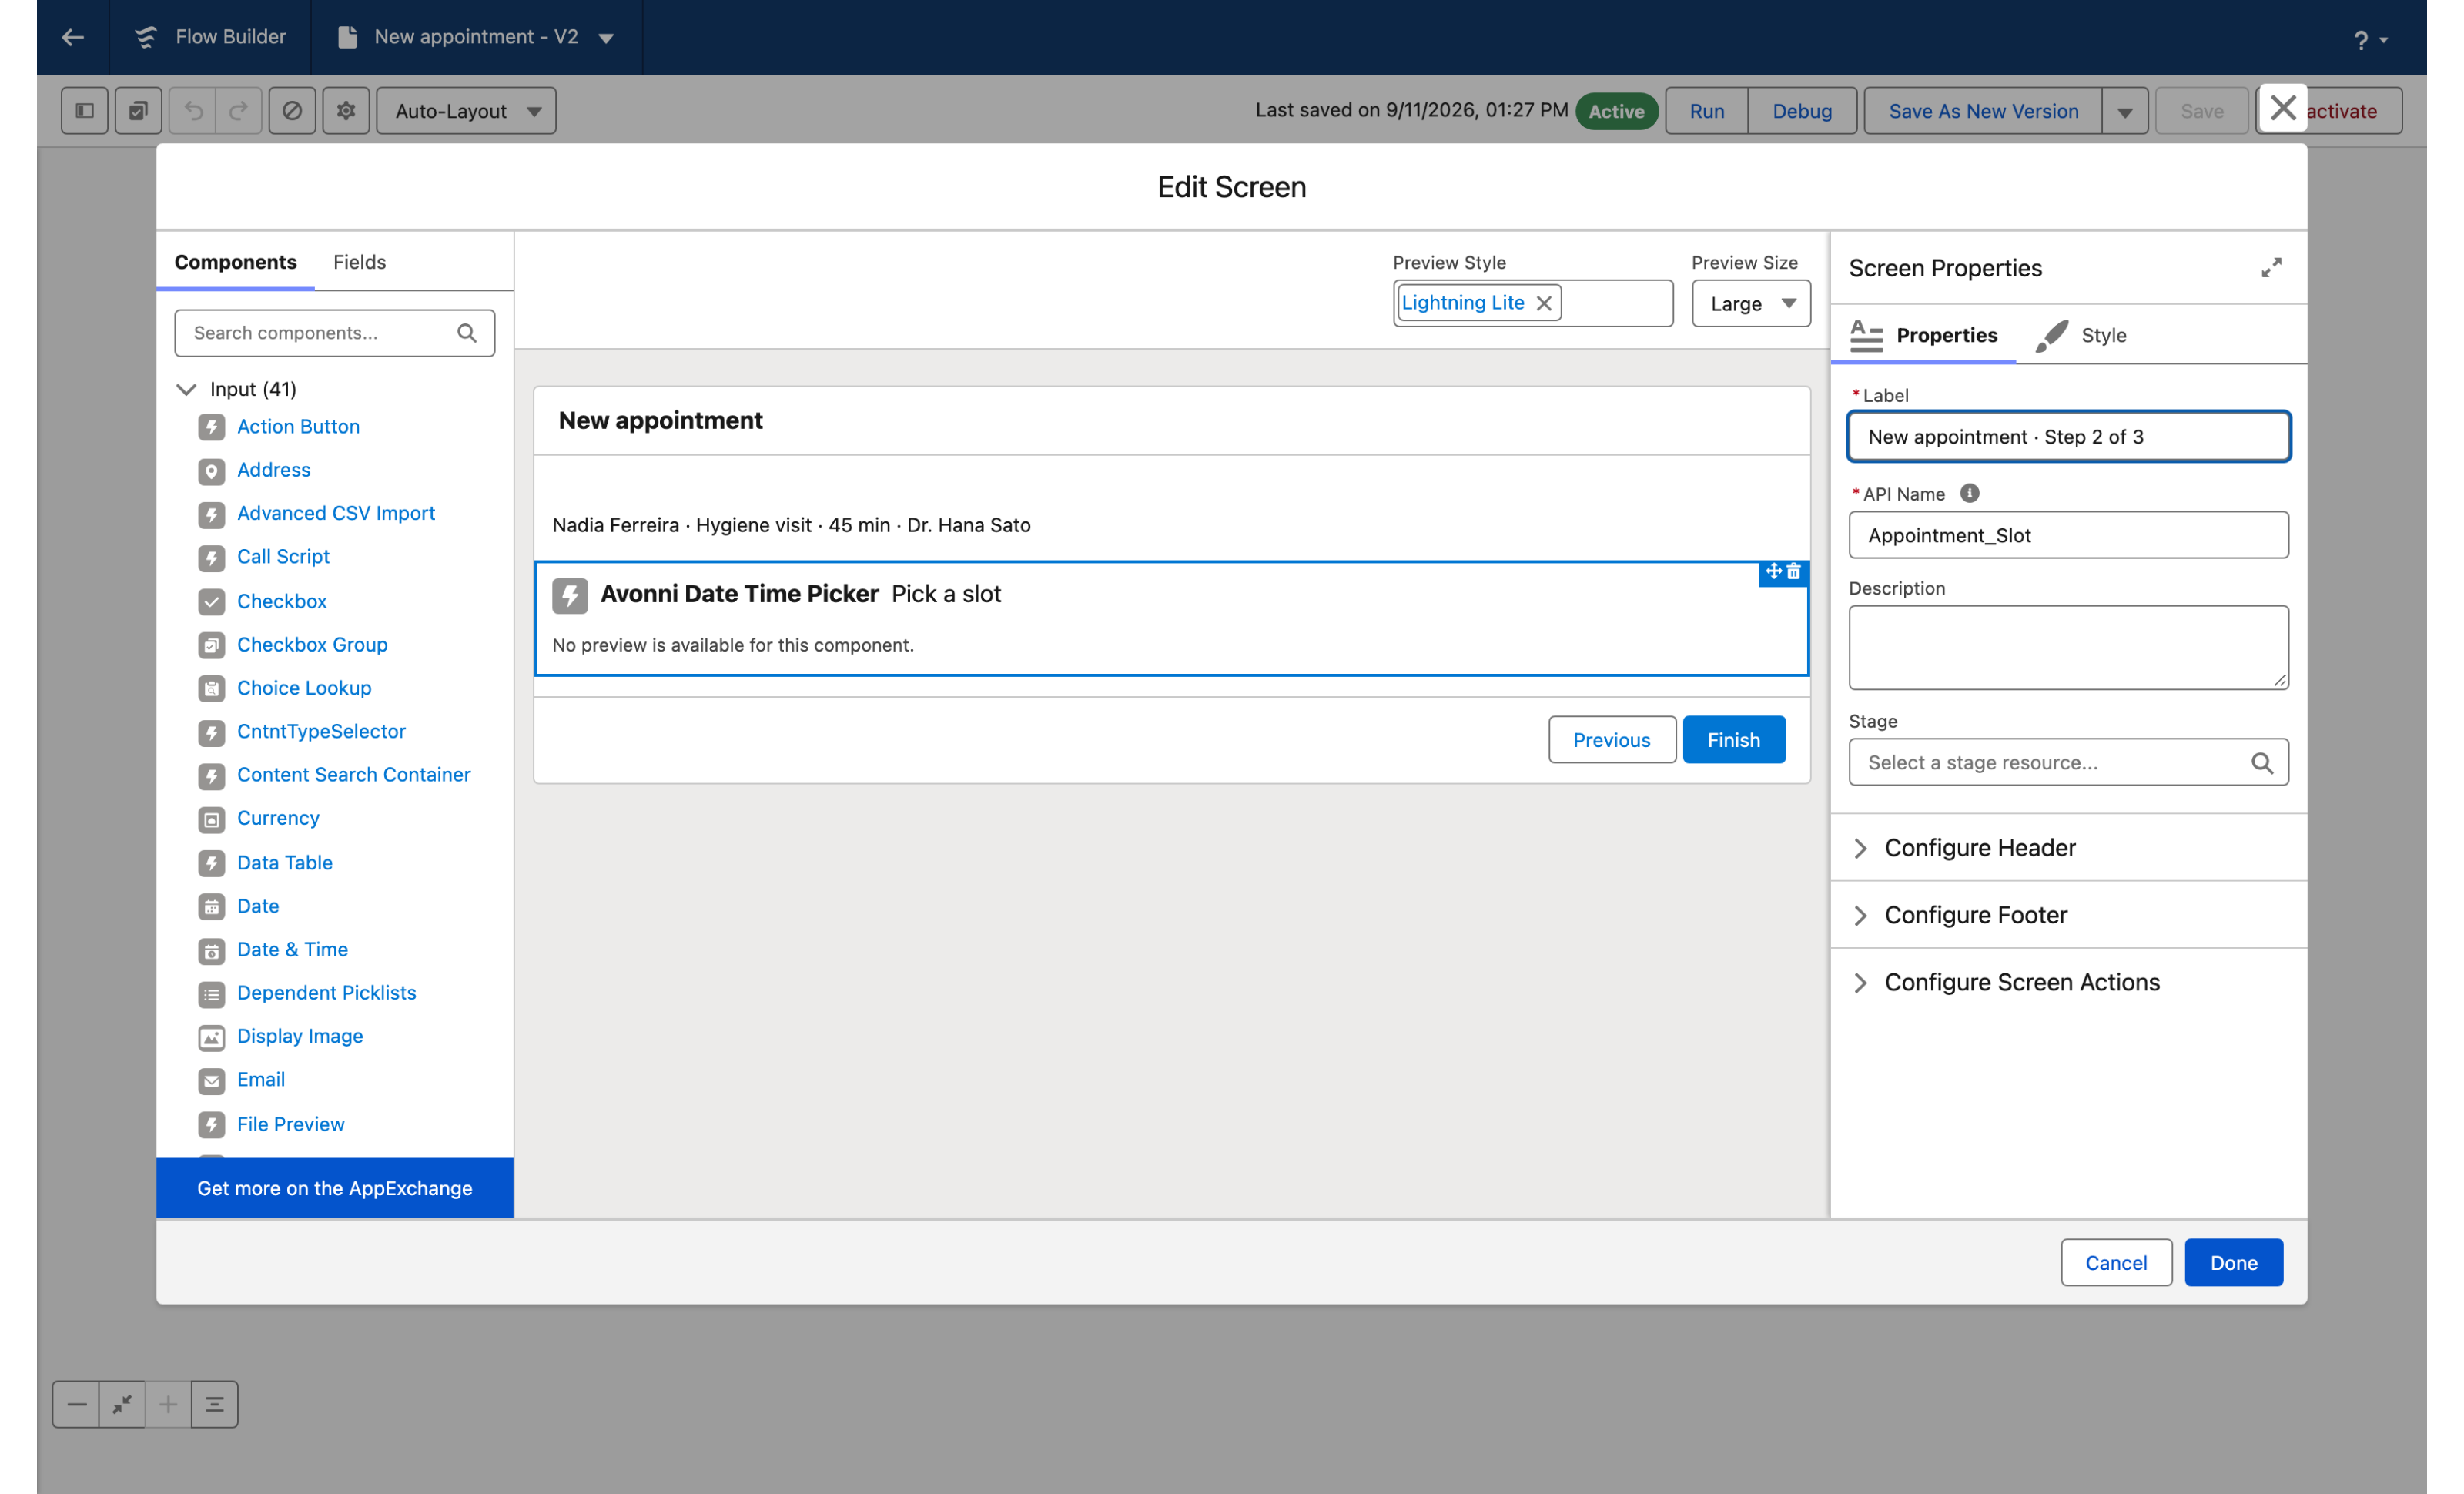Switch to the Style tab
This screenshot has height=1494, width=2464.
2082,335
